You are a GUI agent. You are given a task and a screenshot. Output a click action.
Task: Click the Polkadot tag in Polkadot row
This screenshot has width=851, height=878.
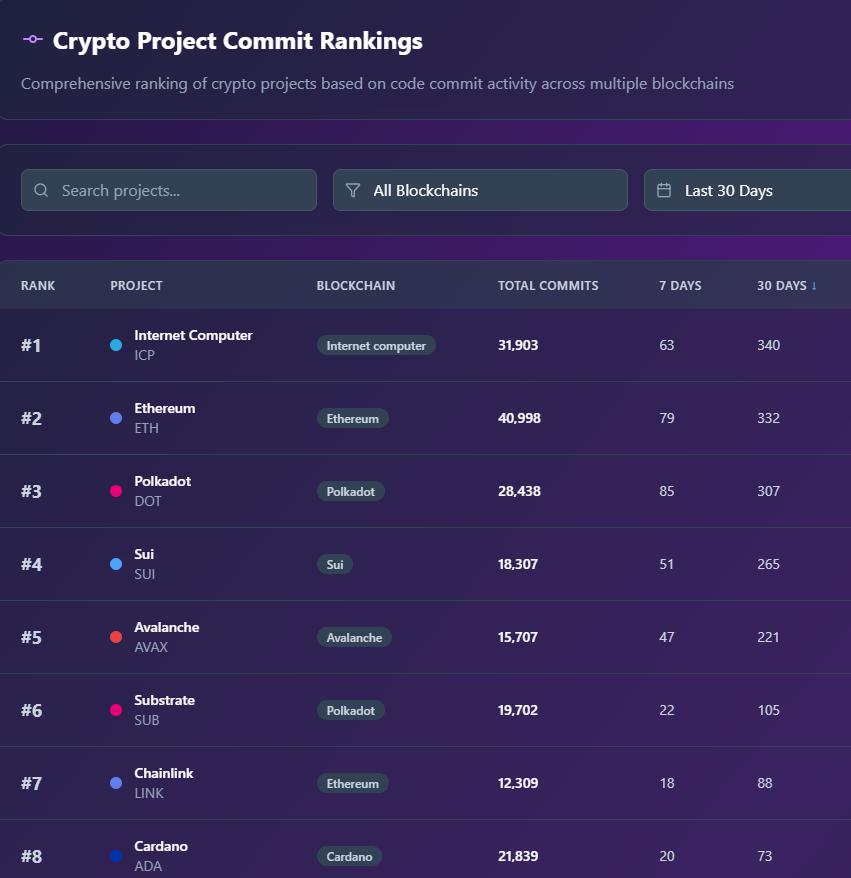coord(350,492)
